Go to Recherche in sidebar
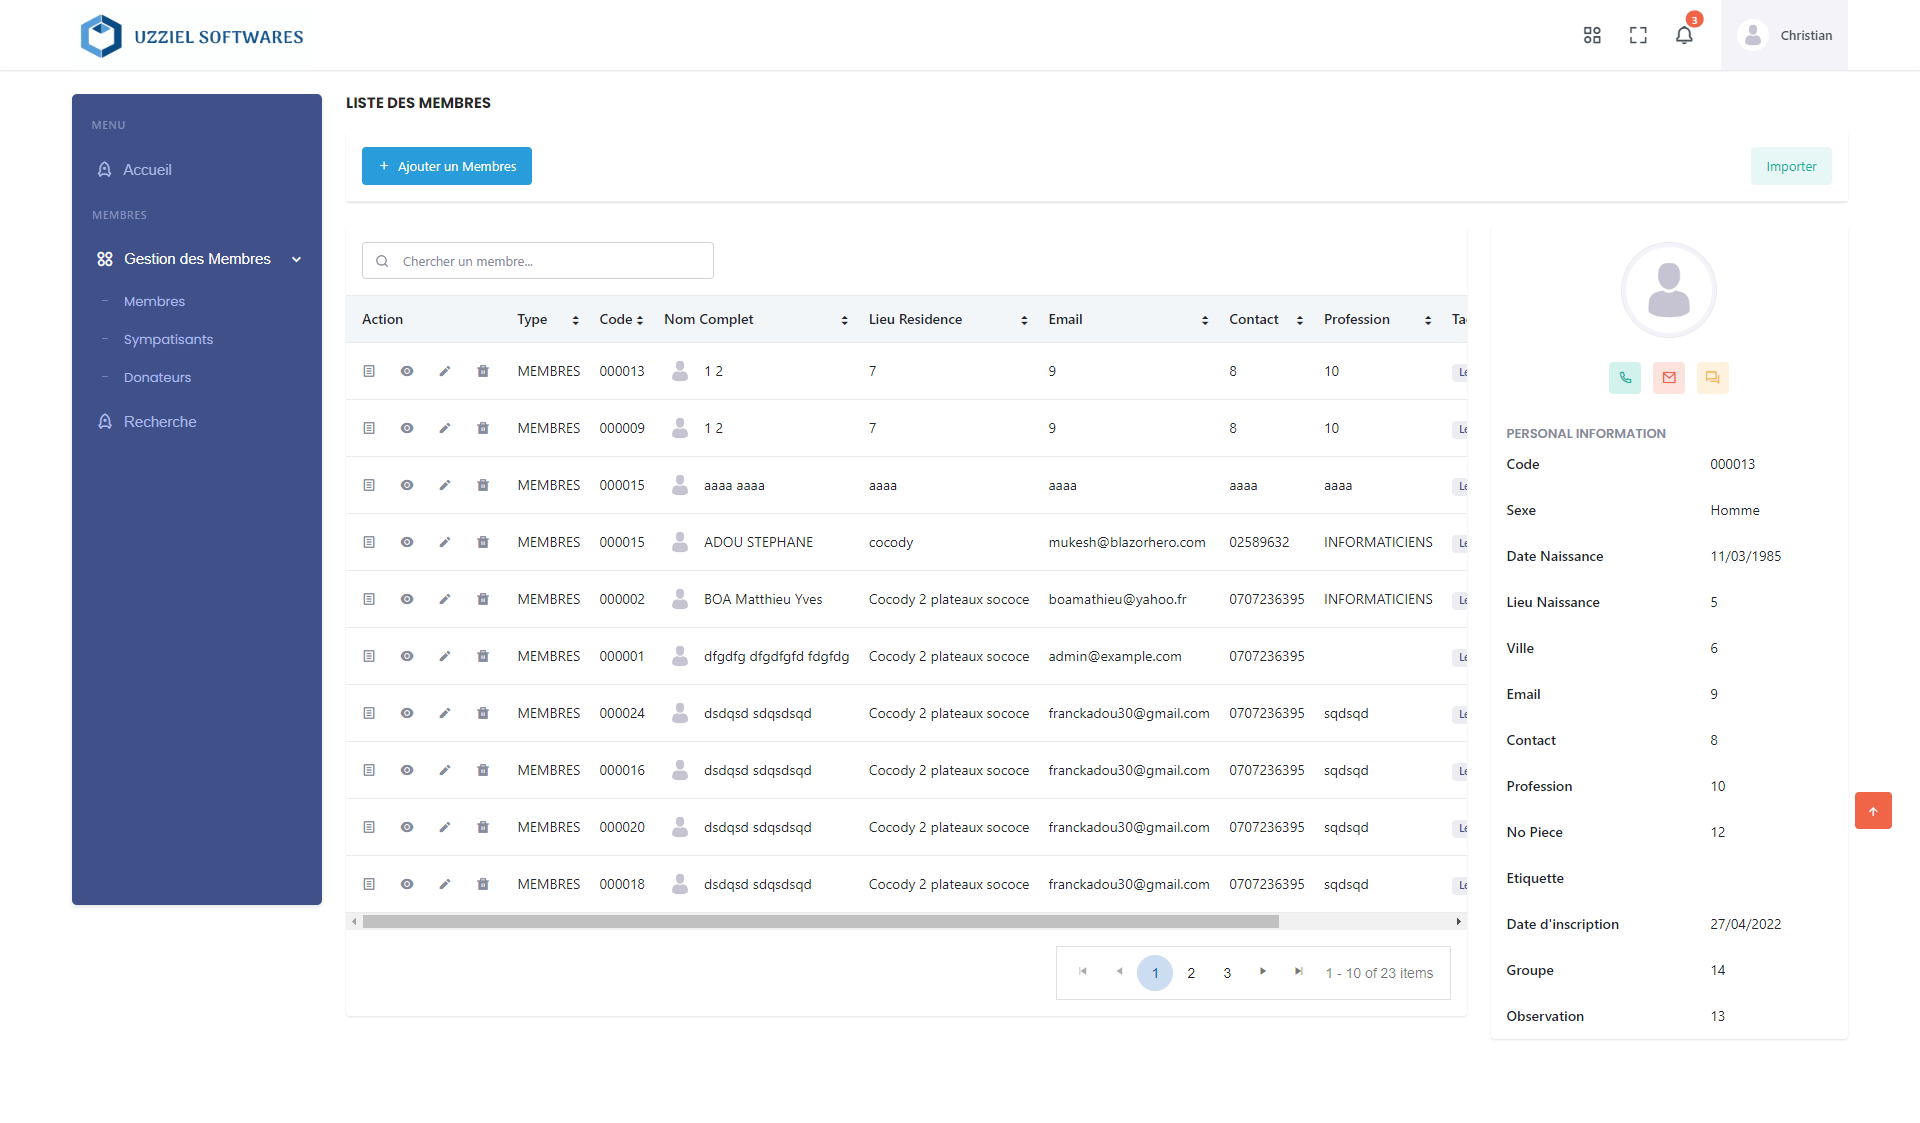The height and width of the screenshot is (1123, 1920). click(x=160, y=422)
